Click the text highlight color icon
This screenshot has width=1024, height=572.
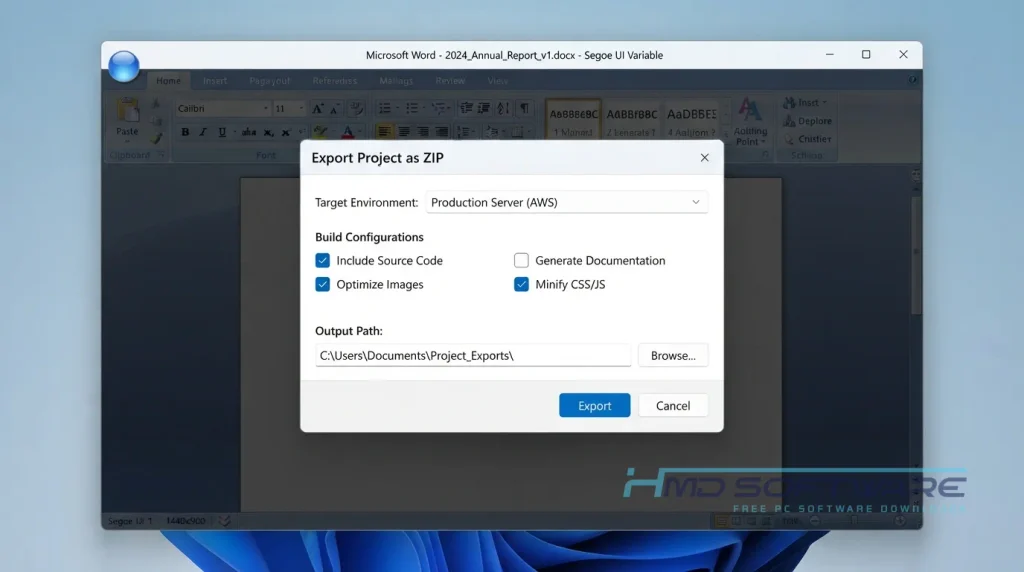tap(320, 132)
